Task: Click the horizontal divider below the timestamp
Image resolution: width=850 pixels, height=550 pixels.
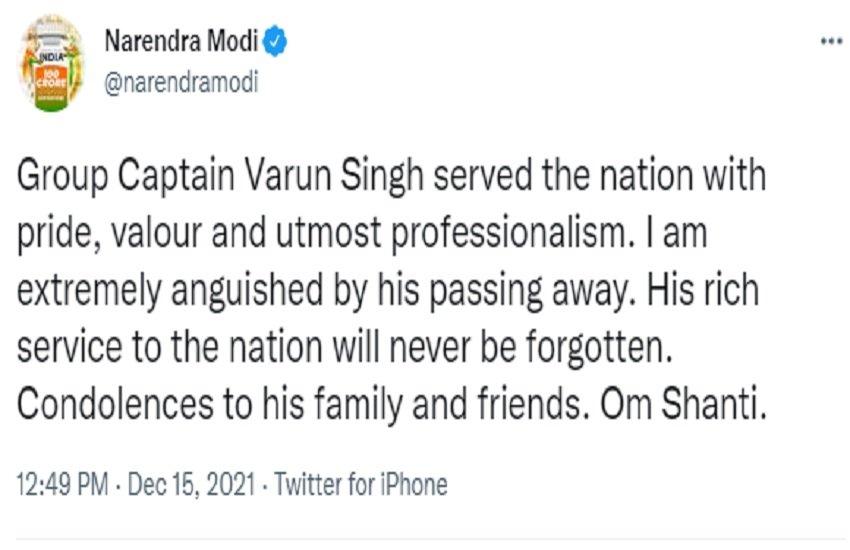Action: tap(431, 539)
